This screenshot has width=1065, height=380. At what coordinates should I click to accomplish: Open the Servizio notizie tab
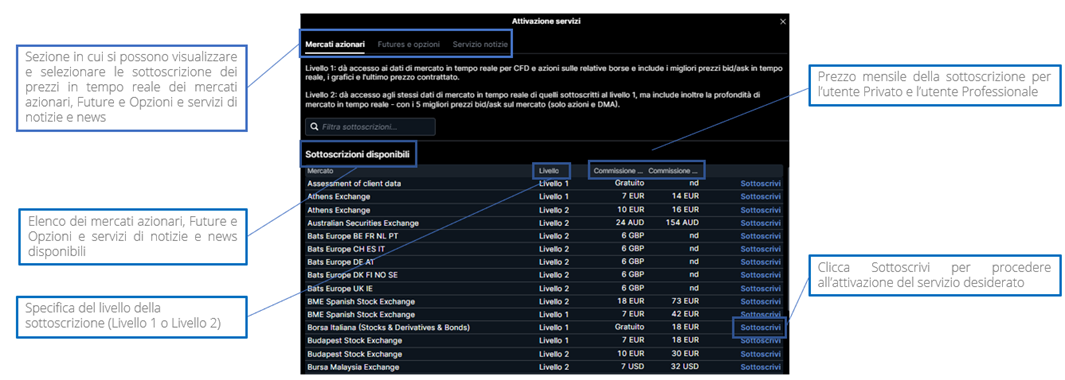480,44
